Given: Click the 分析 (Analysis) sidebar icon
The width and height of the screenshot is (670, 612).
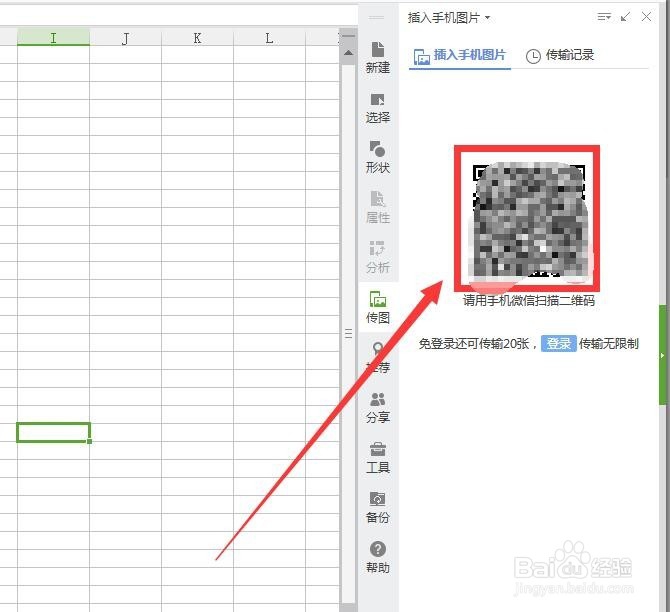Looking at the screenshot, I should (x=378, y=258).
